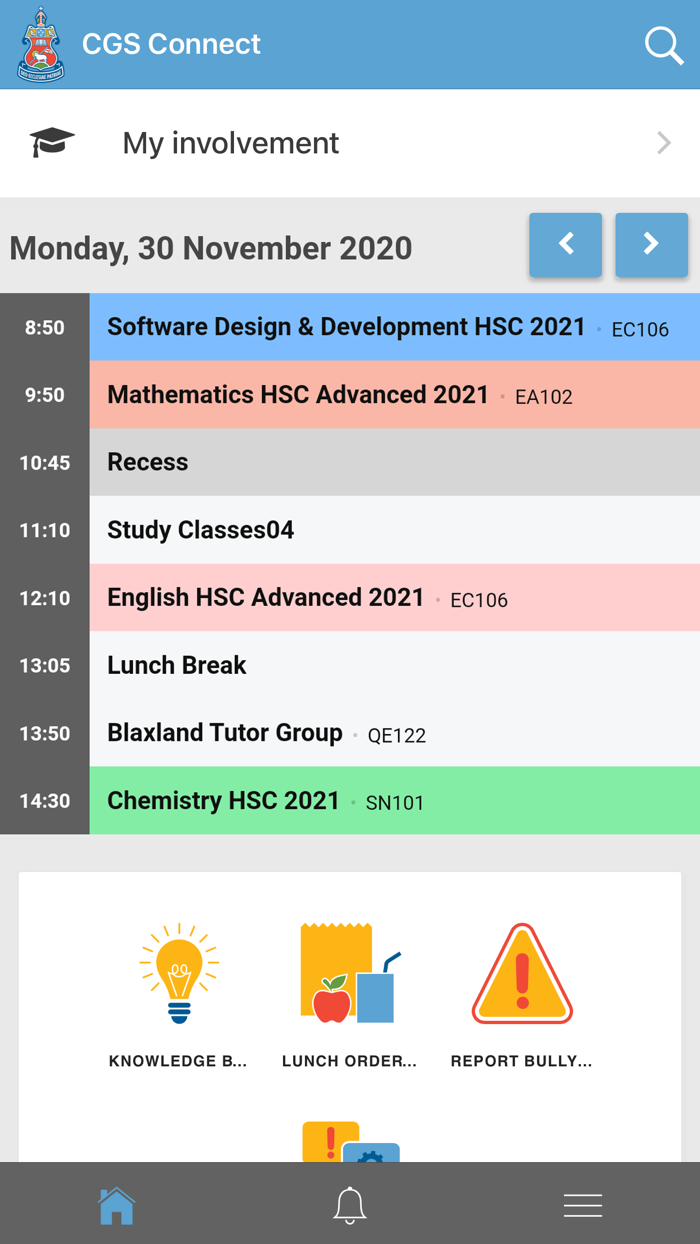Image resolution: width=700 pixels, height=1244 pixels.
Task: Tap the Lunch Orders bag icon
Action: (348, 968)
